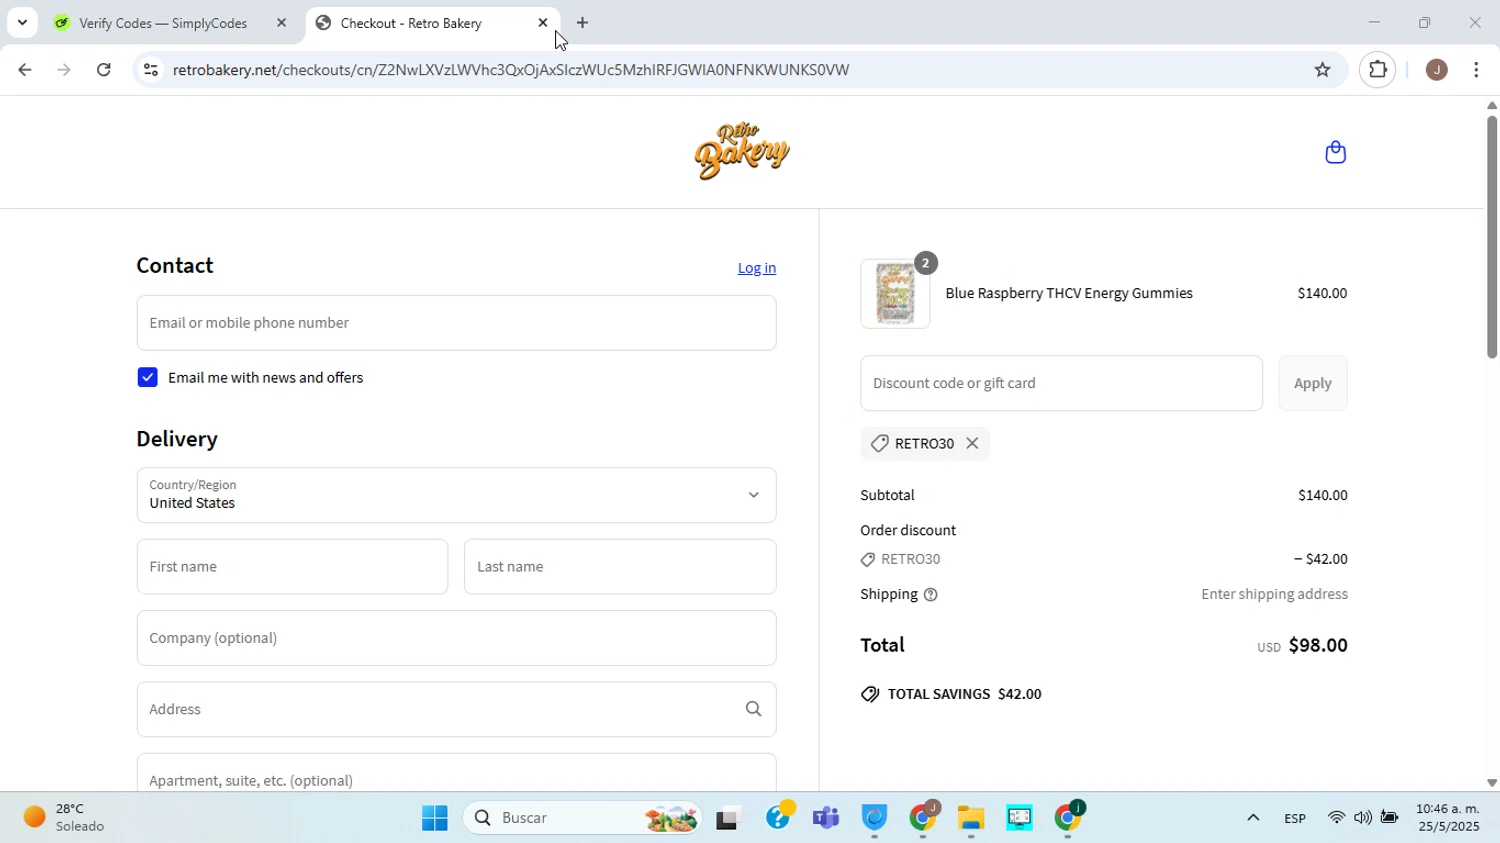This screenshot has height=843, width=1500.
Task: Open File Explorer from the taskbar
Action: point(971,818)
